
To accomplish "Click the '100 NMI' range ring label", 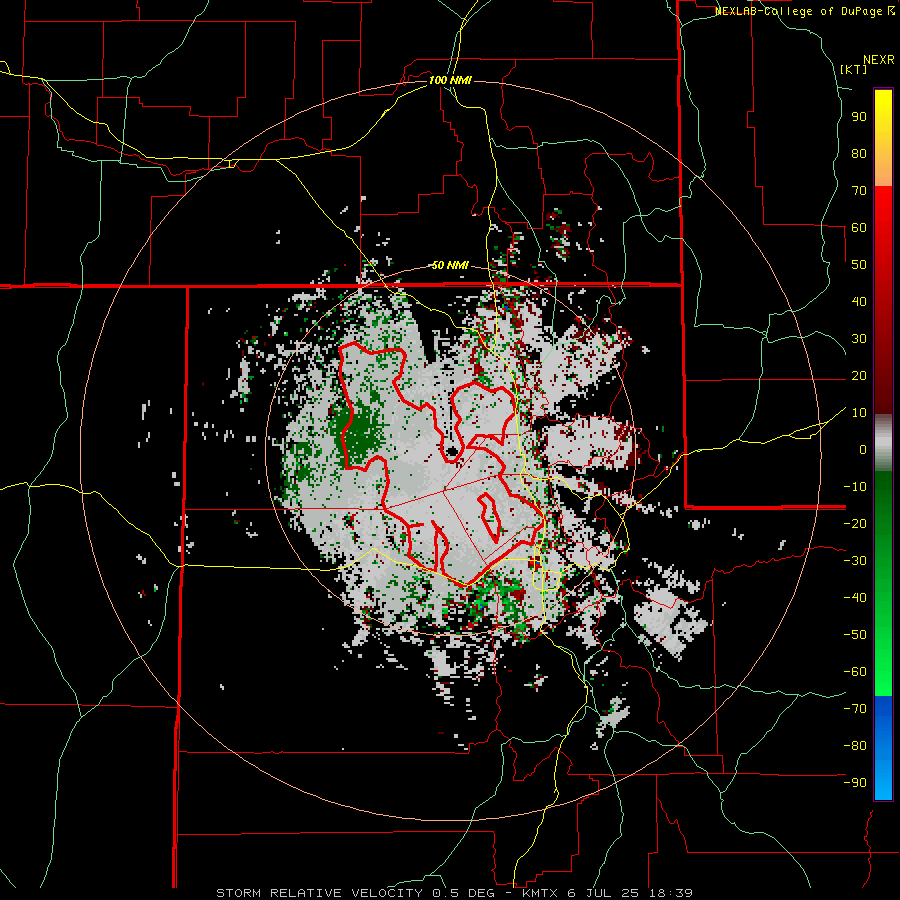I will [450, 80].
